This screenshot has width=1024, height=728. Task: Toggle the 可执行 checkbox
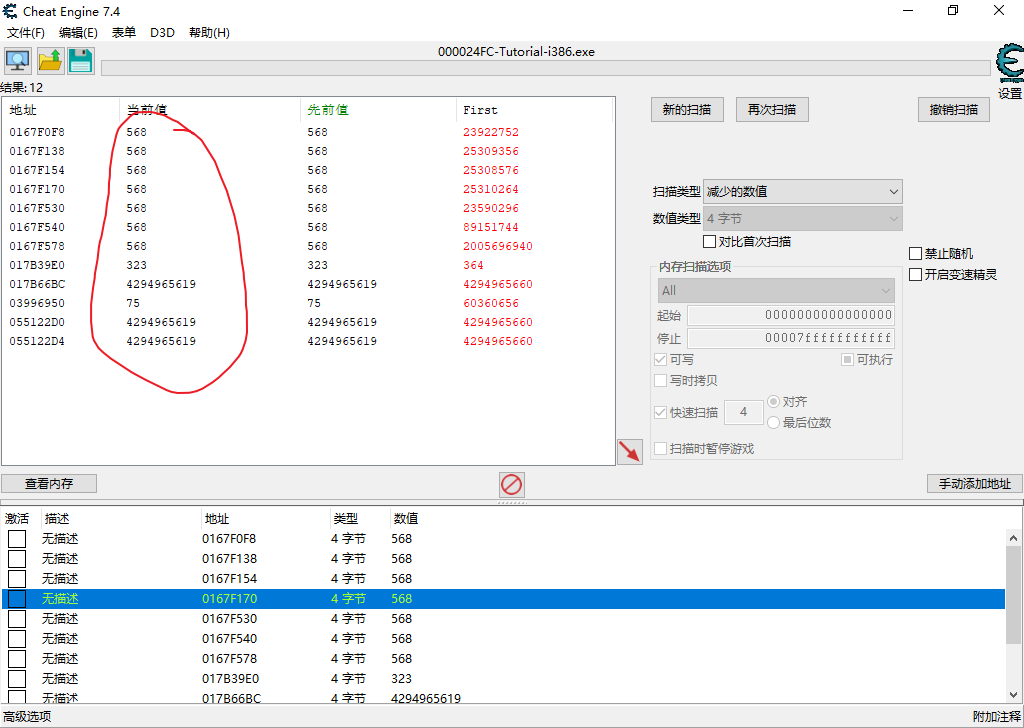847,360
